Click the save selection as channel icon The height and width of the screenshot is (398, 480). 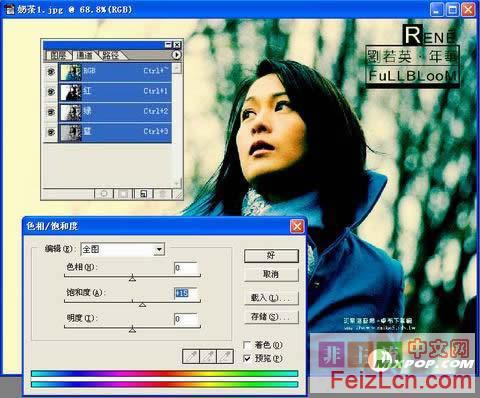coord(124,193)
